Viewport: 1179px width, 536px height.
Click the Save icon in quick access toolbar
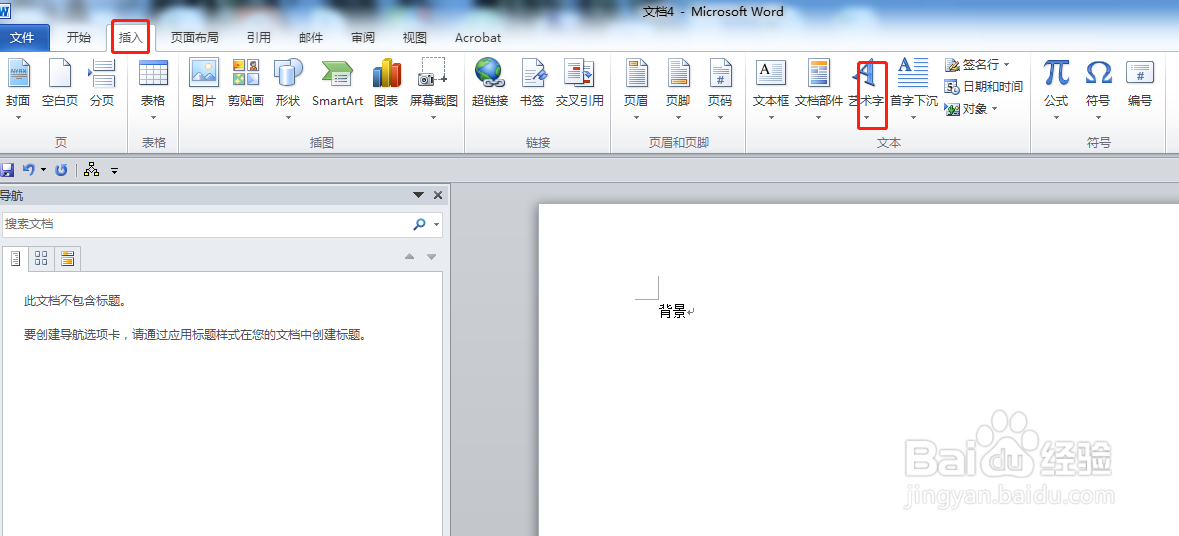point(7,170)
